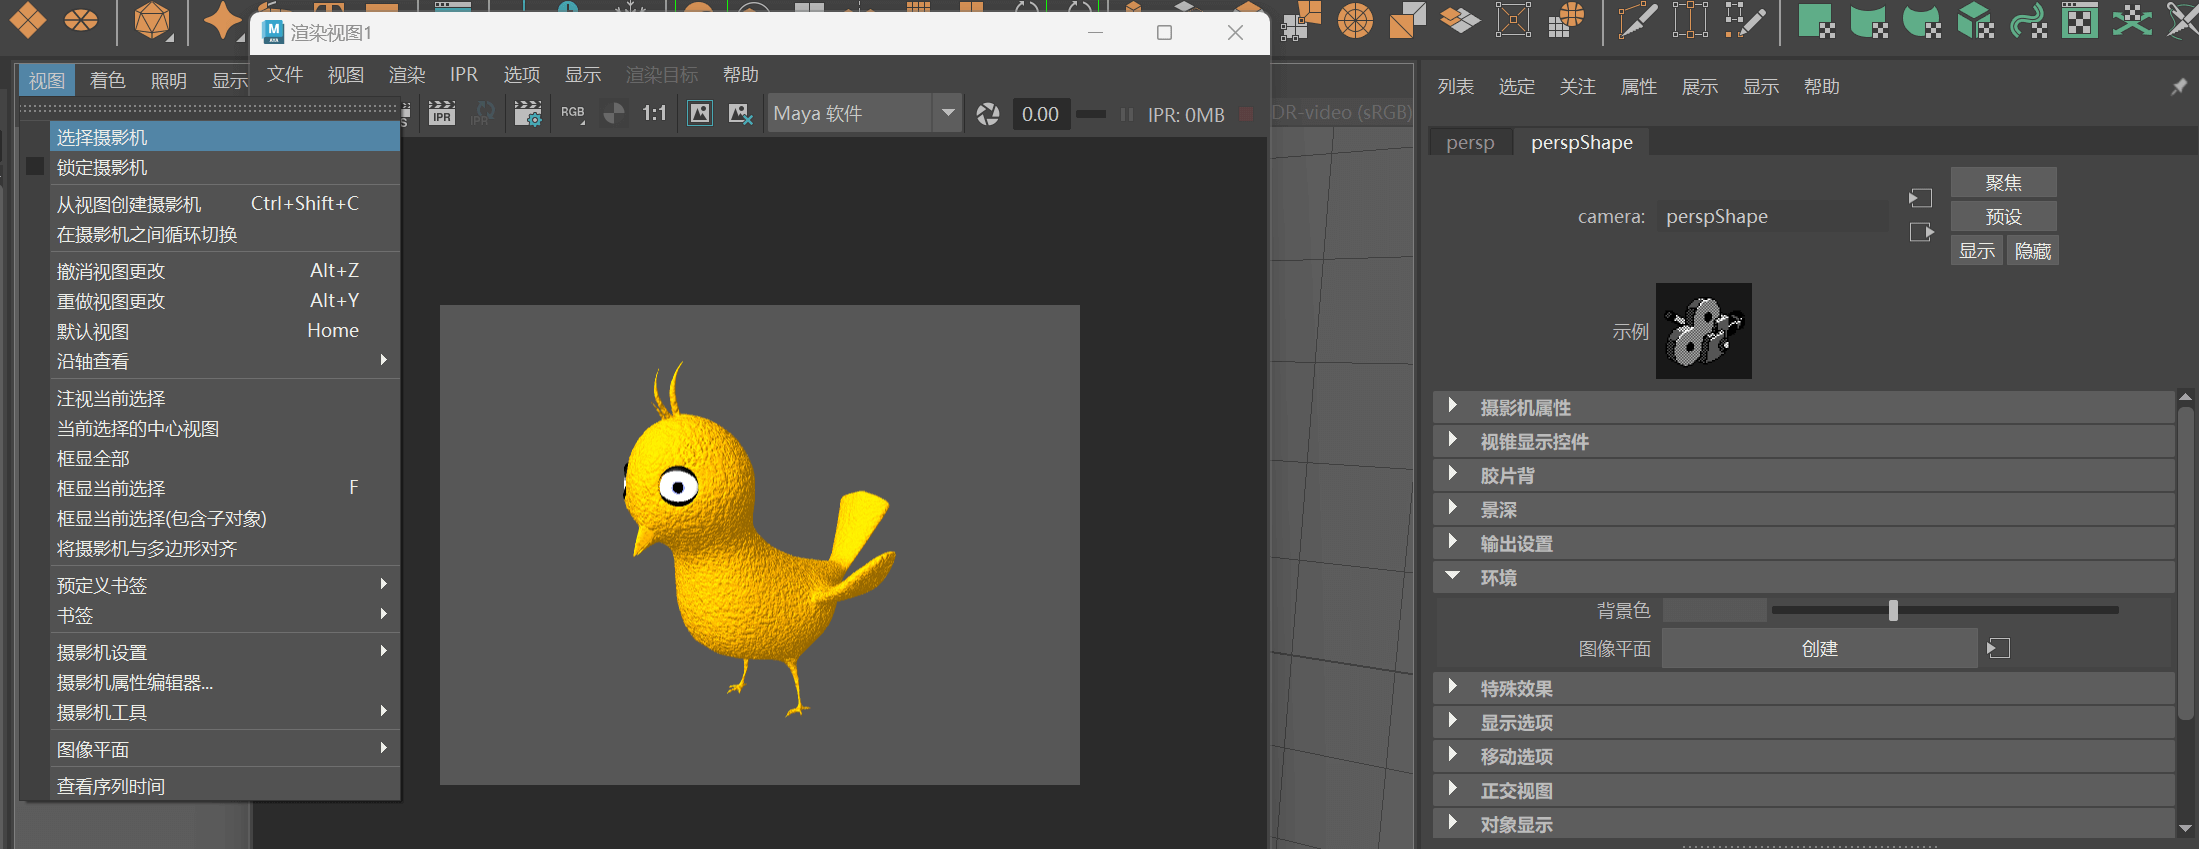Collapse the 环境 section
2199x849 pixels.
click(x=1804, y=577)
